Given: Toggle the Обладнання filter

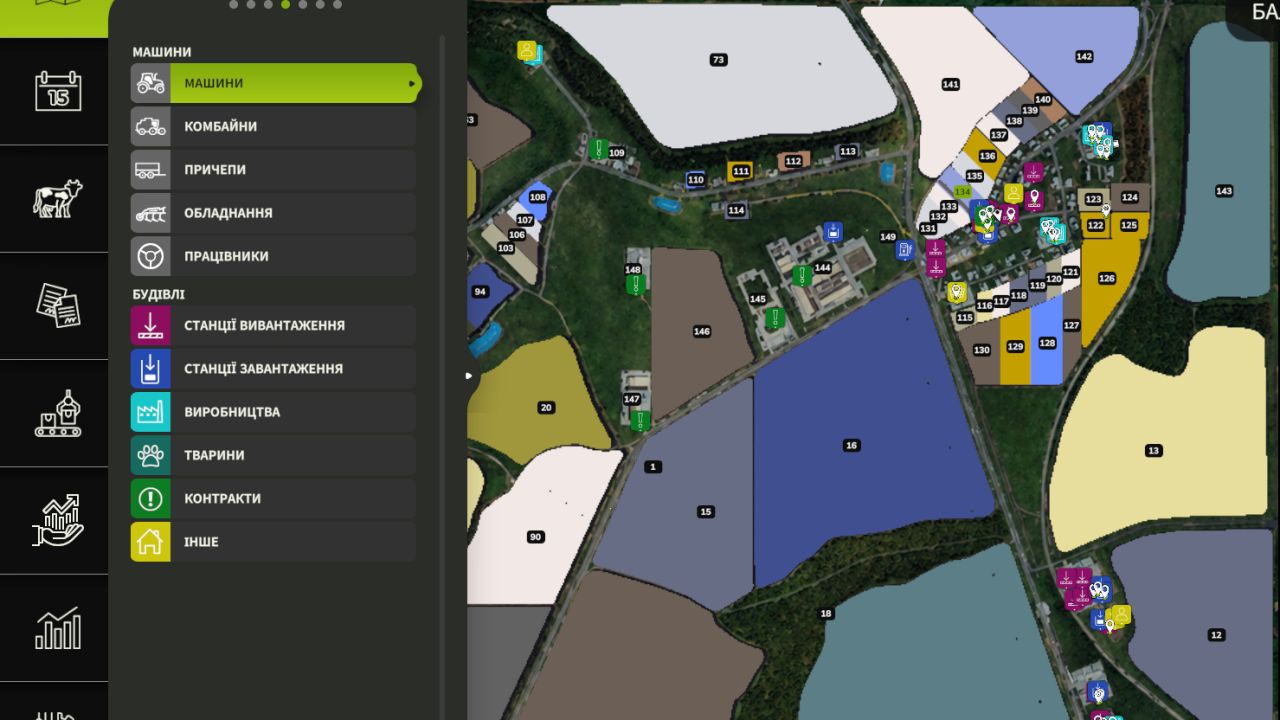Looking at the screenshot, I should [x=273, y=213].
